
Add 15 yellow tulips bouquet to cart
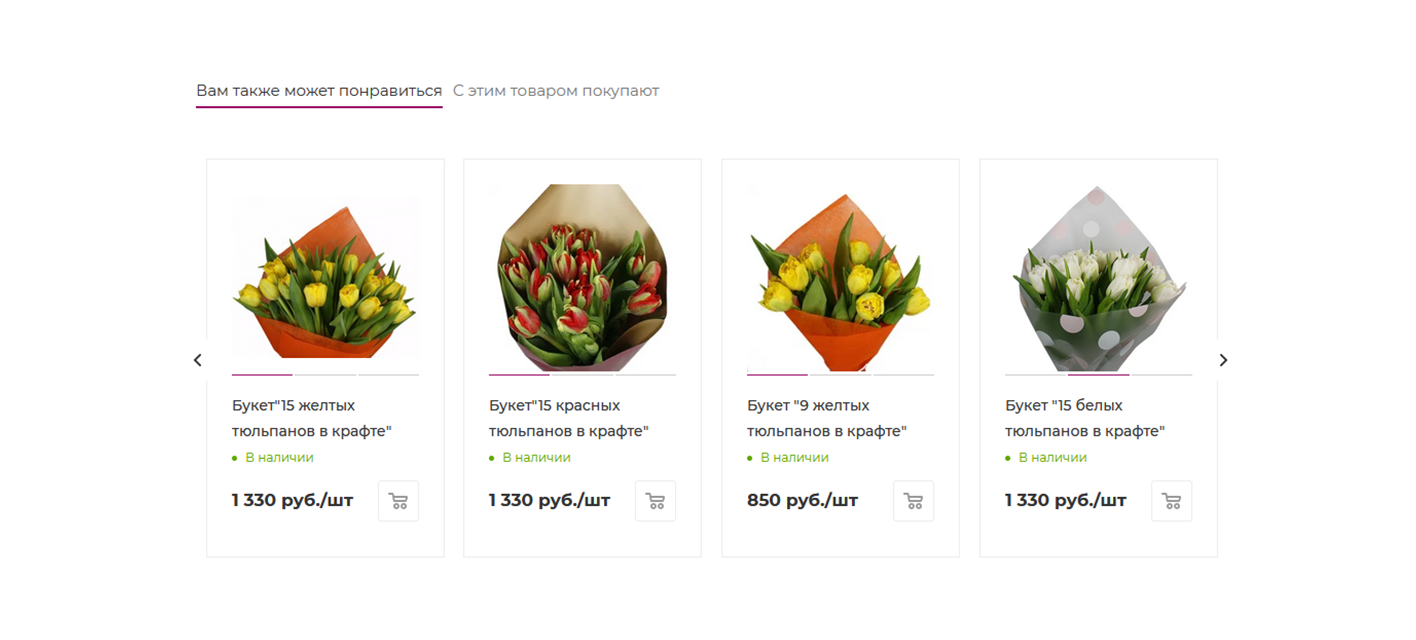398,501
